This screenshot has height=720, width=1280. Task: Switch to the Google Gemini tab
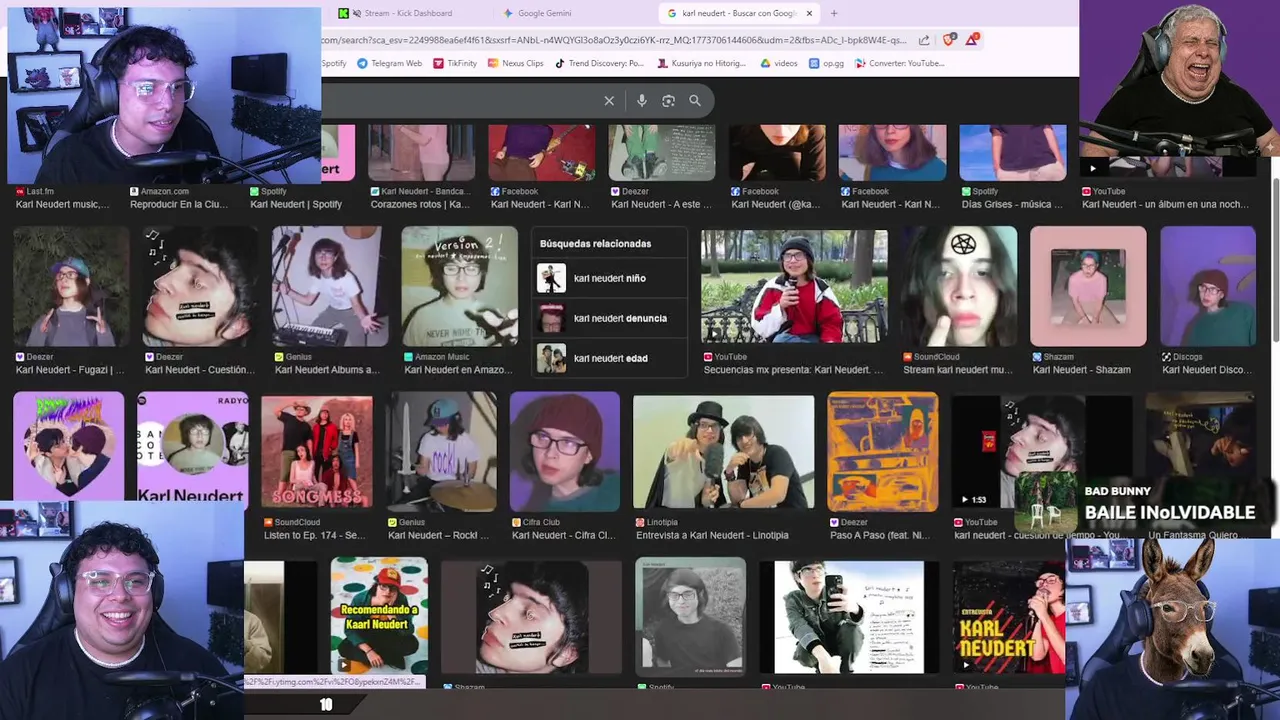tap(545, 13)
